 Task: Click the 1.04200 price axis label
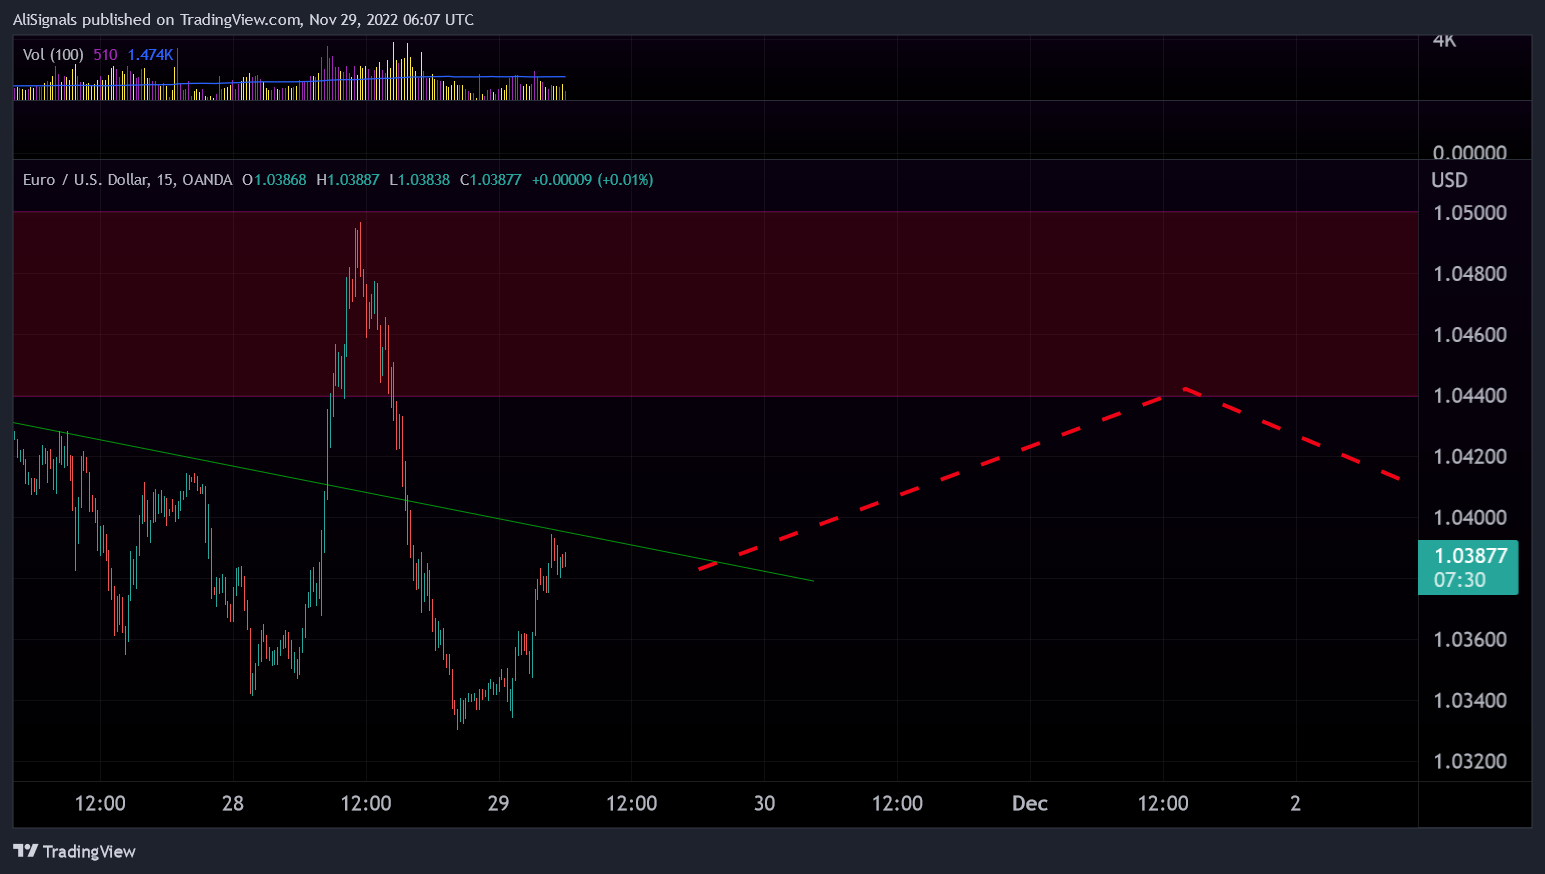tap(1470, 457)
